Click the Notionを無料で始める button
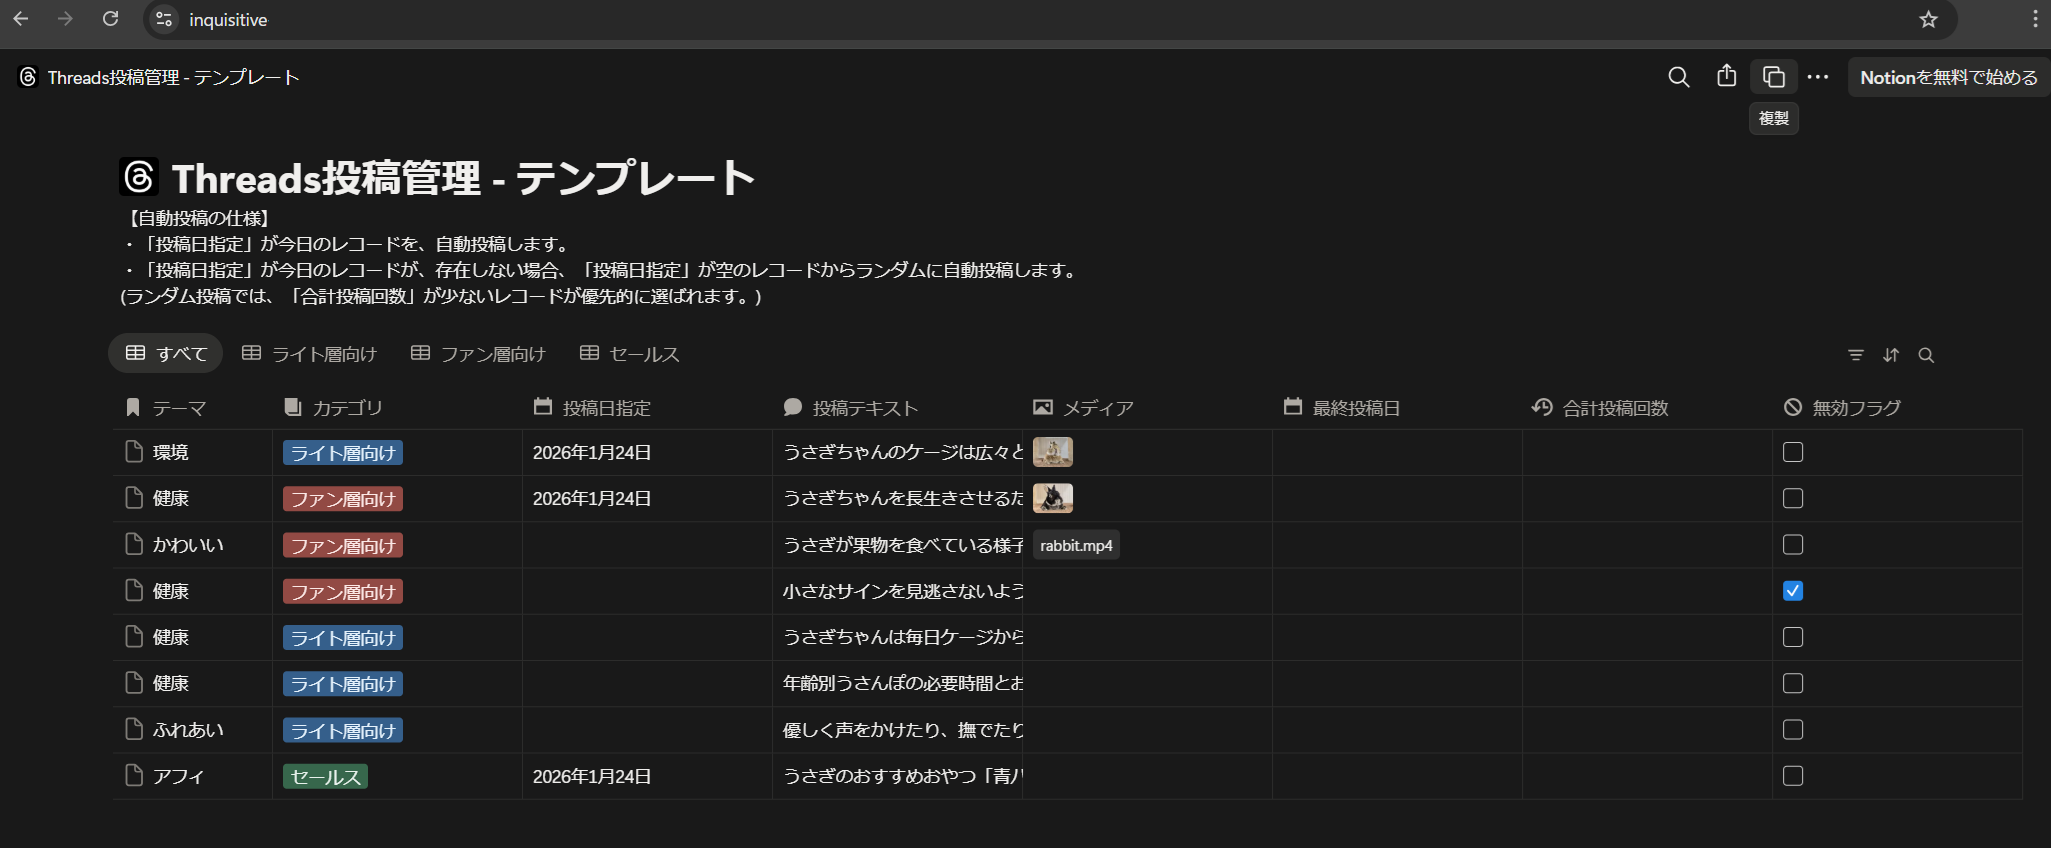Viewport: 2051px width, 848px height. [1948, 77]
